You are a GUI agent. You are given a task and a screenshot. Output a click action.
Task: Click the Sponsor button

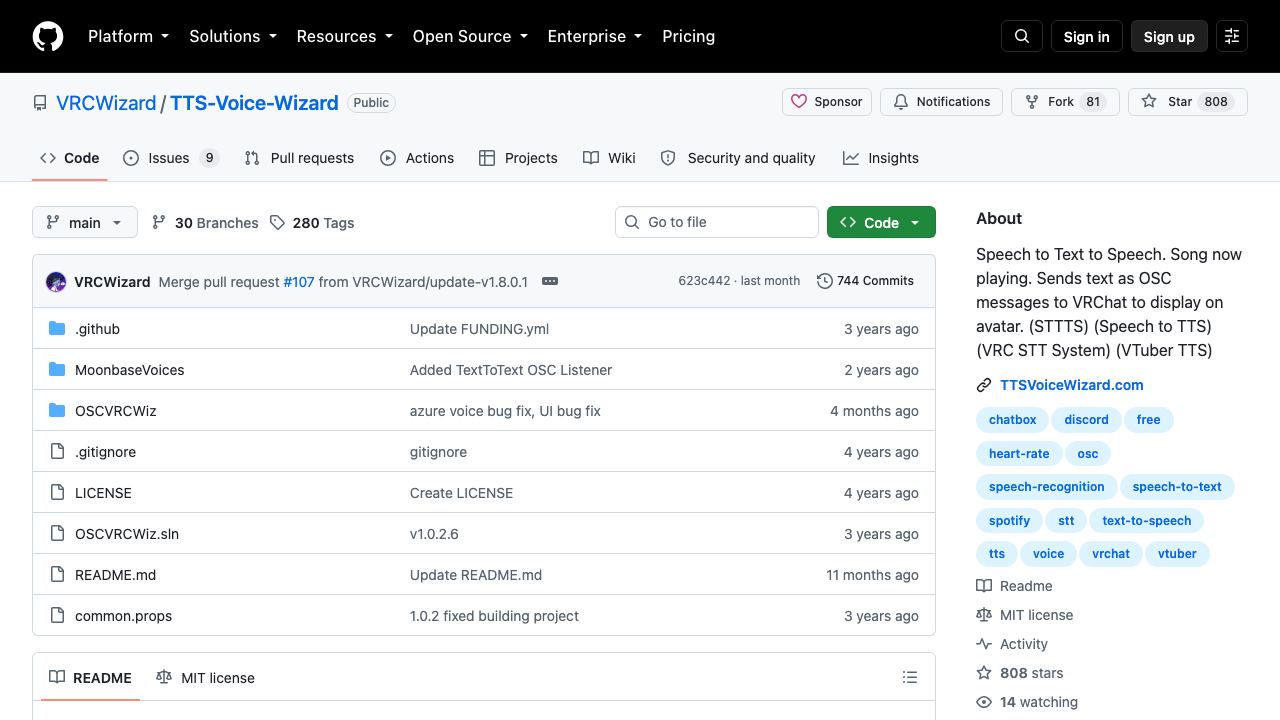(827, 102)
